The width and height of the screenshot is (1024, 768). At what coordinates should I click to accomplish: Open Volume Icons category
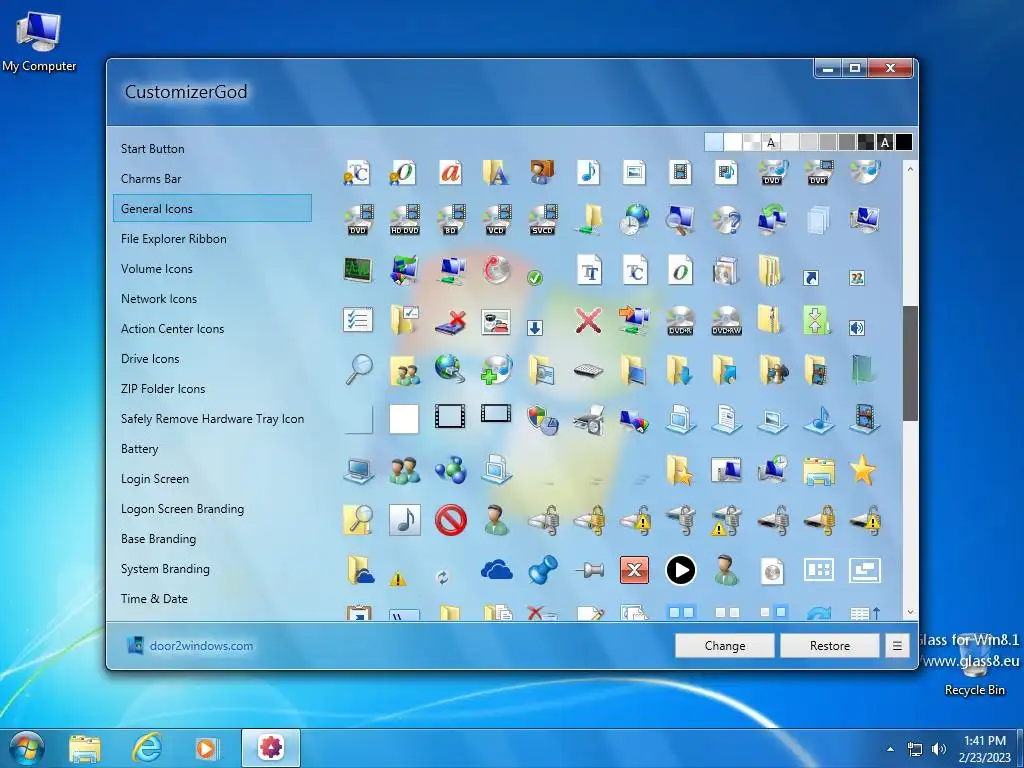157,269
